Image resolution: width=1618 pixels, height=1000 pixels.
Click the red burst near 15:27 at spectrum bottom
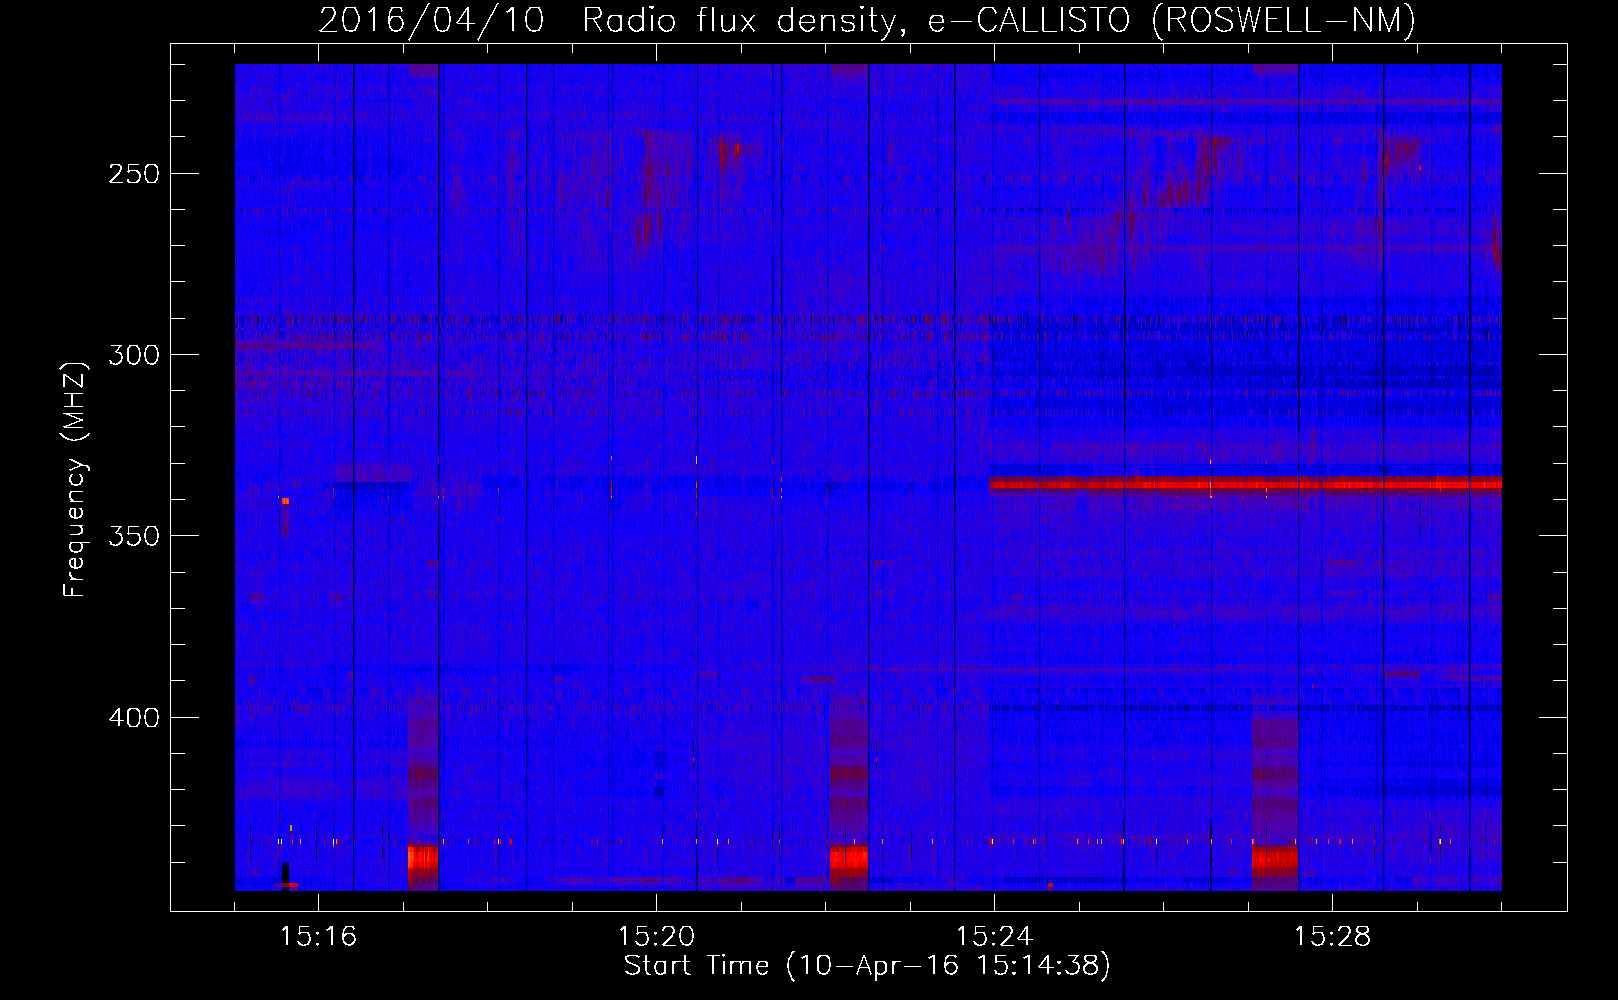[x=1274, y=859]
